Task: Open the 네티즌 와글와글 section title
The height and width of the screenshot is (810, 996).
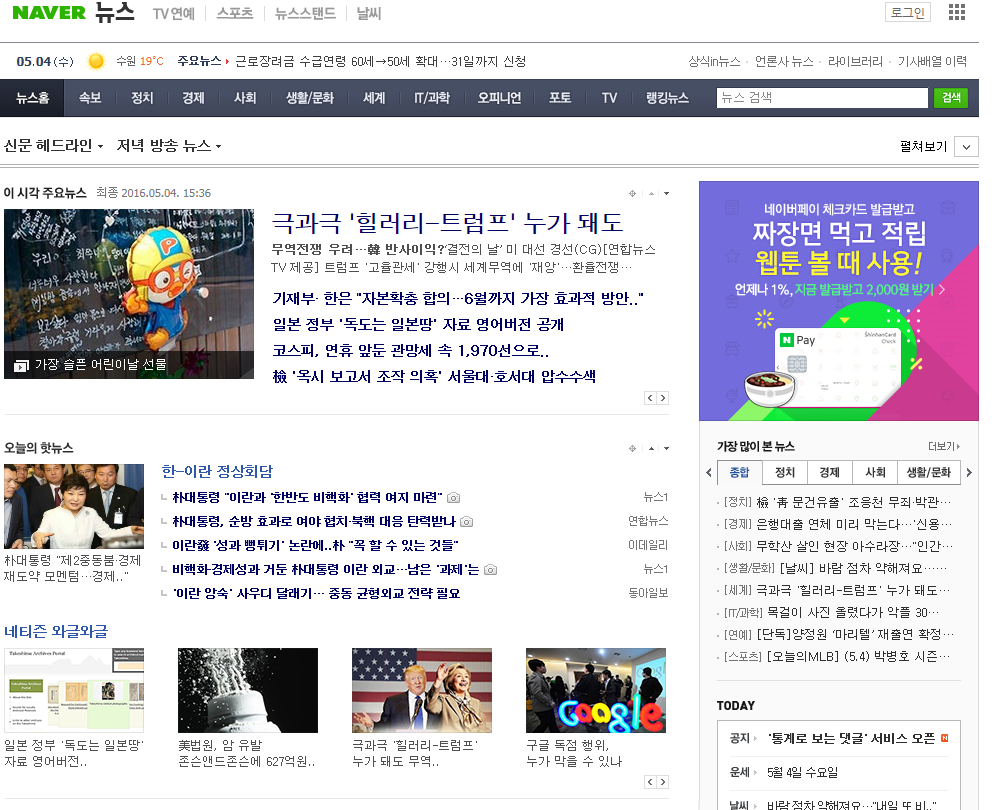Action: [x=56, y=631]
